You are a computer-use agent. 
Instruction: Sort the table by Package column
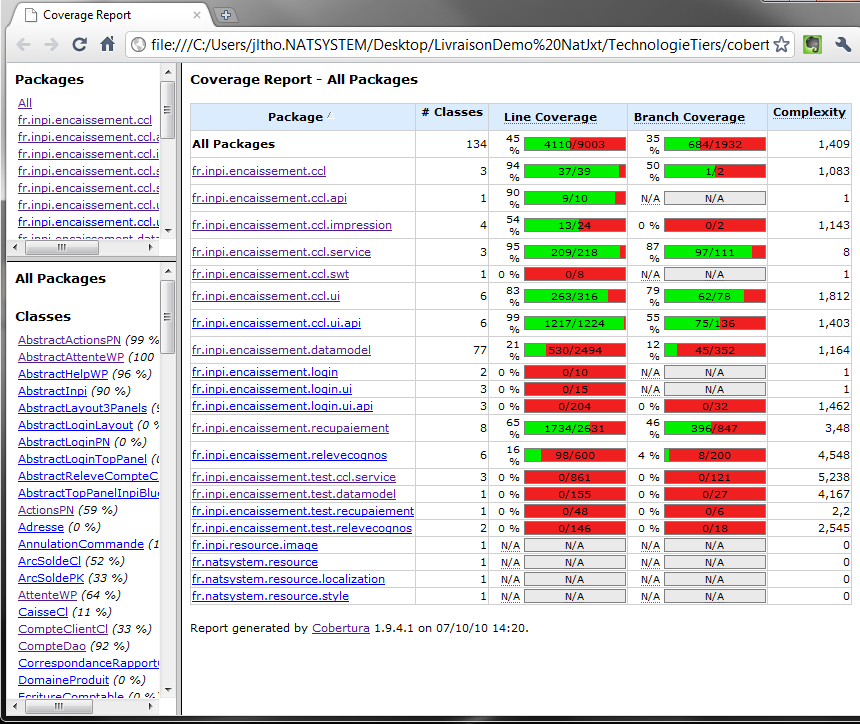point(296,117)
